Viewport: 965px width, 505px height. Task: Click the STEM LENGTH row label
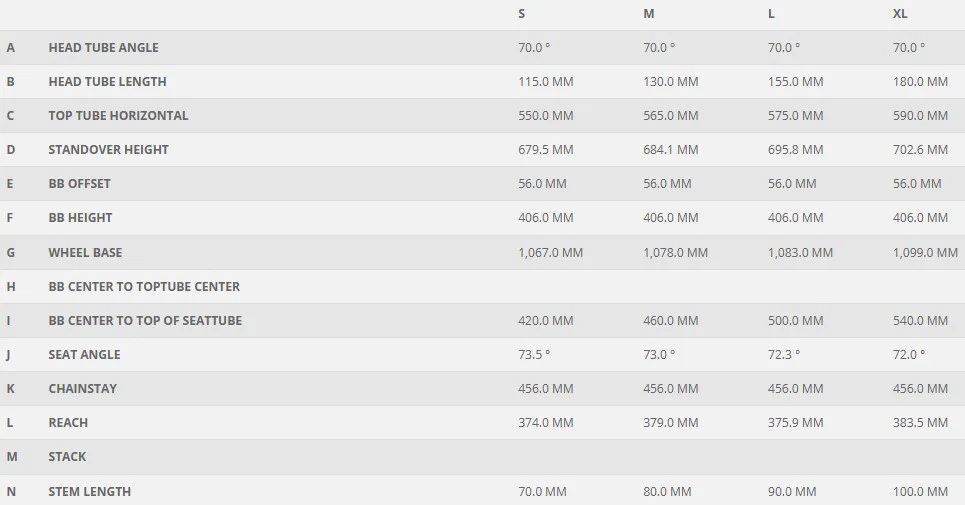[x=90, y=491]
